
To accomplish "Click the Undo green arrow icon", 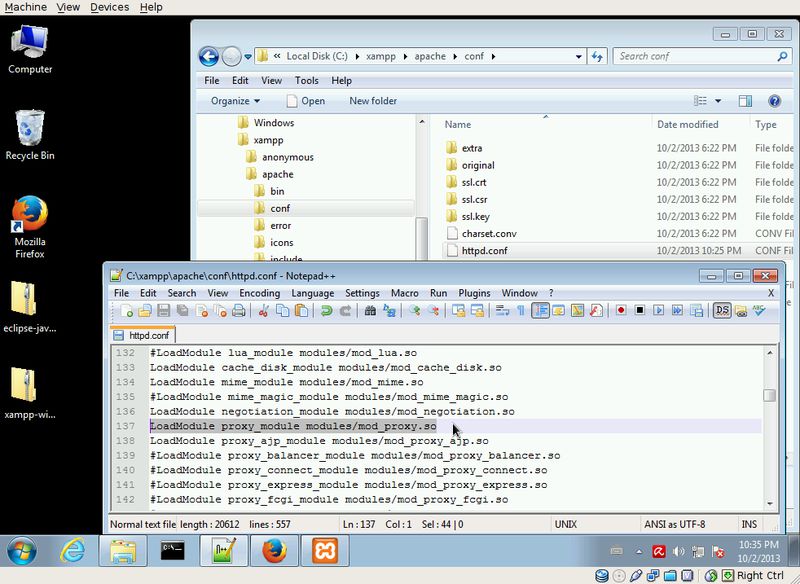I will [326, 311].
